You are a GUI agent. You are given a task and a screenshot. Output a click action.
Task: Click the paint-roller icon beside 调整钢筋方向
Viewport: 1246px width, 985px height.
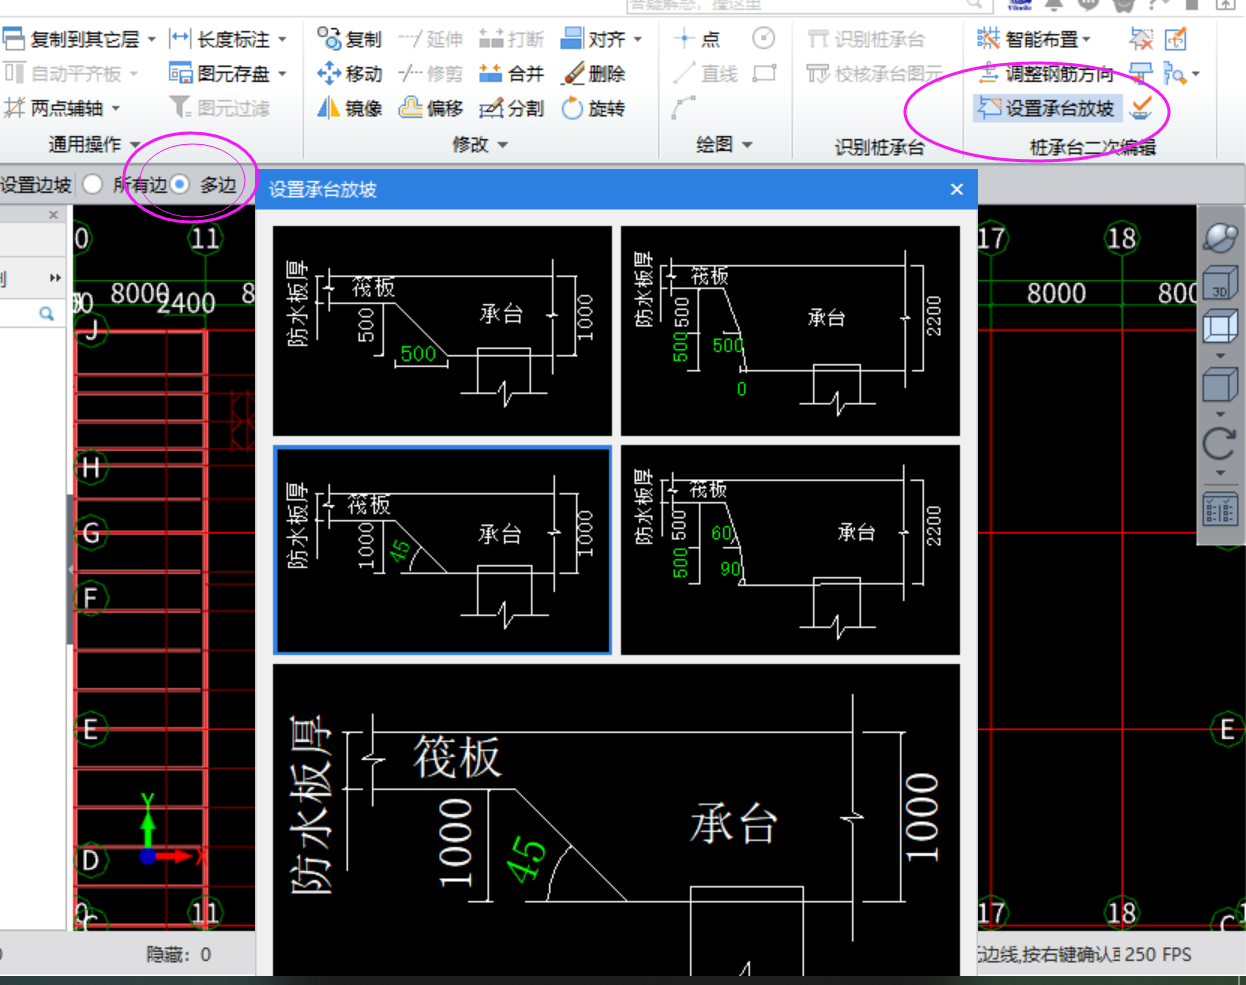click(1140, 73)
